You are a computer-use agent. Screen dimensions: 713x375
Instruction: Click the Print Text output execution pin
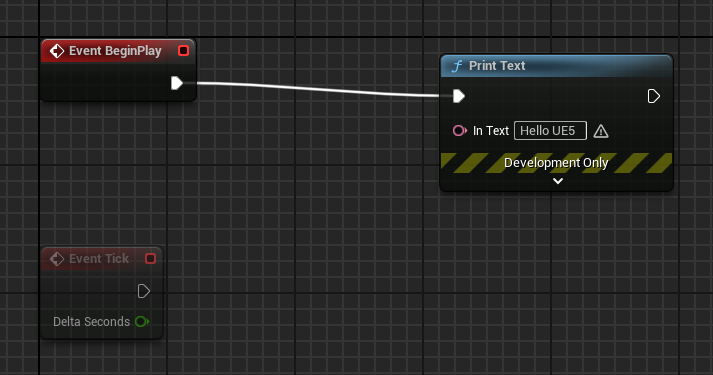[x=653, y=96]
